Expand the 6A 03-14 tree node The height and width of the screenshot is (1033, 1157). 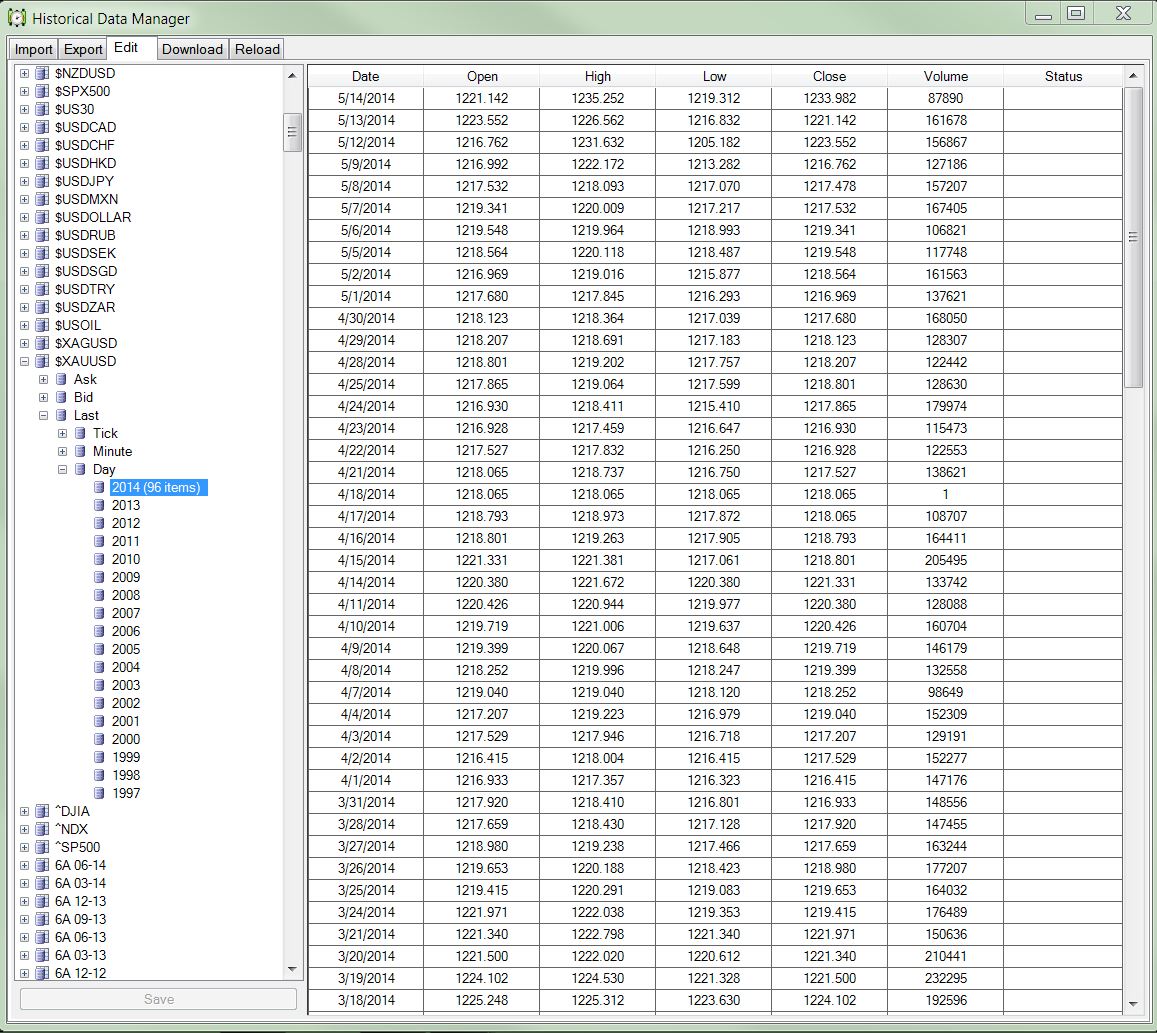coord(24,883)
